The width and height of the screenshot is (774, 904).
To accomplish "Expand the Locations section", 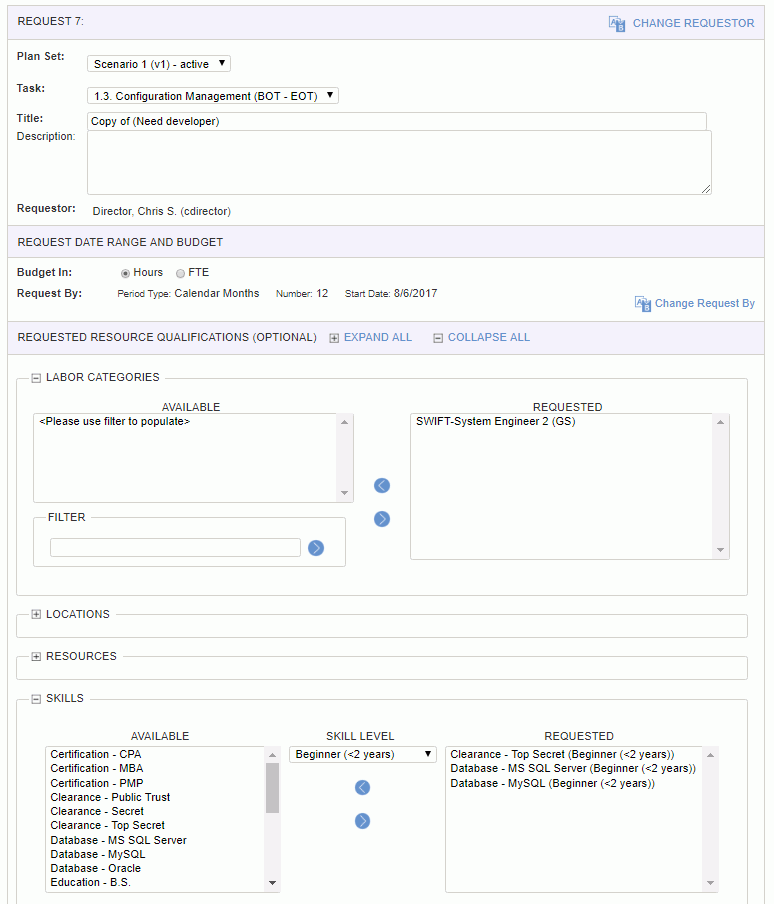I will pyautogui.click(x=36, y=615).
